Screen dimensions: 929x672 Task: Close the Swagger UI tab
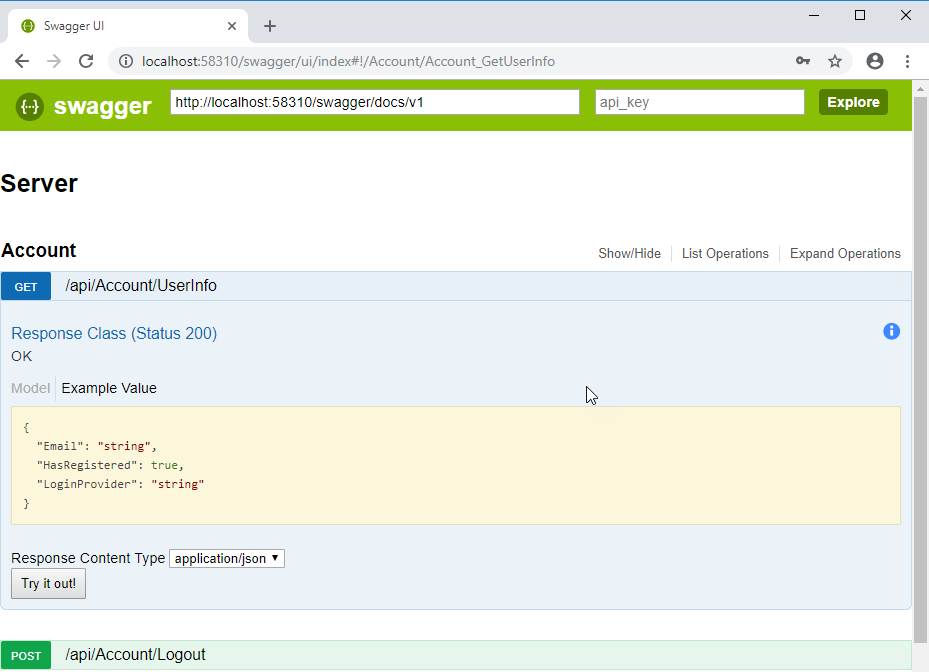tap(232, 26)
